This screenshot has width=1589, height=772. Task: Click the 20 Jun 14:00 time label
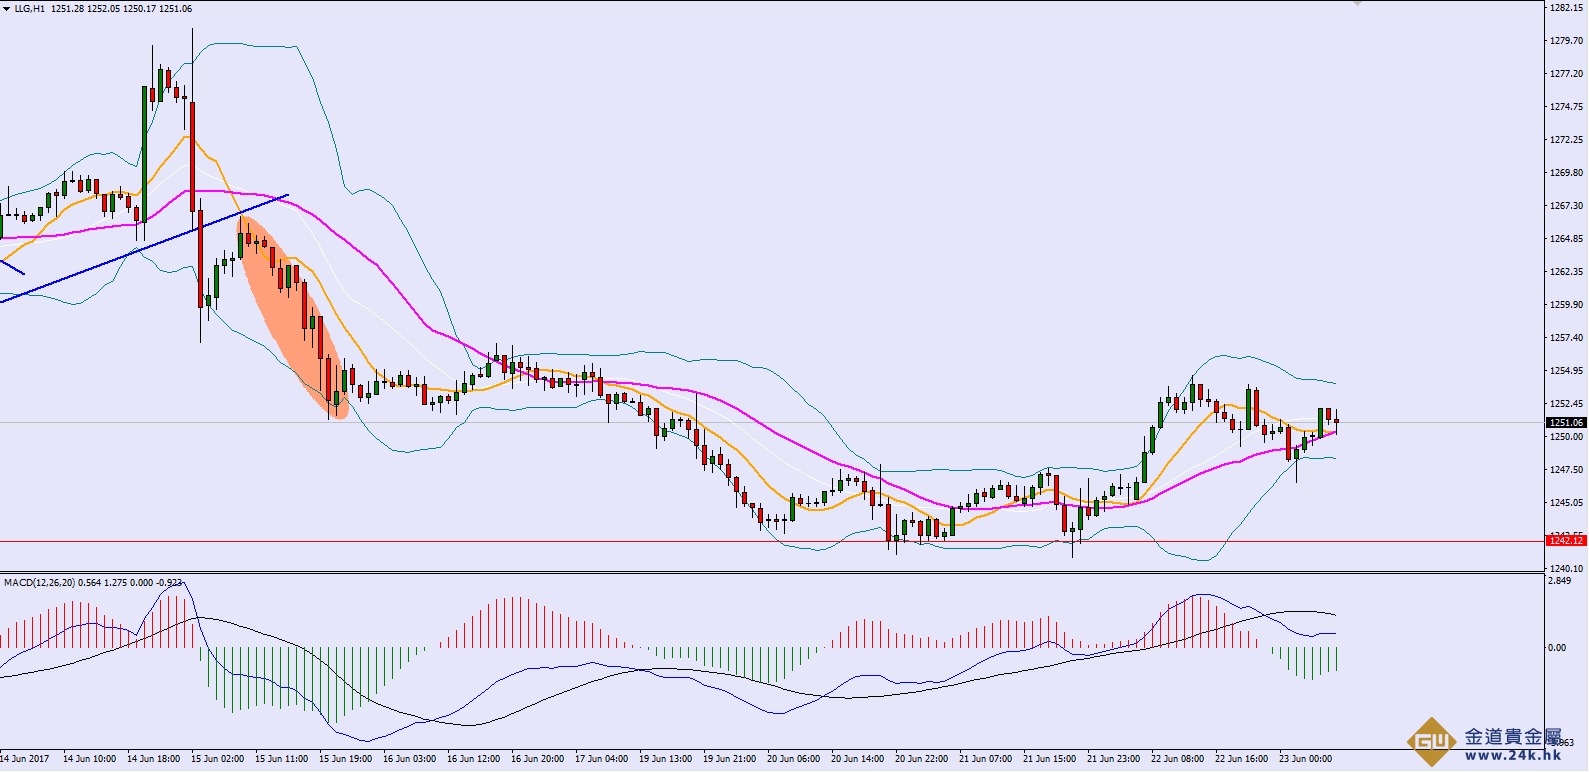[x=857, y=759]
